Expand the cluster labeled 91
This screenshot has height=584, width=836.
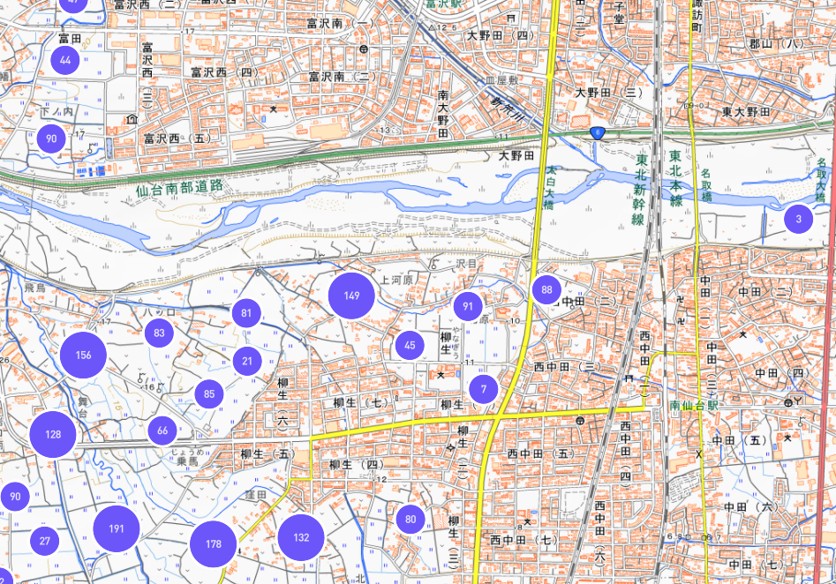(x=467, y=306)
